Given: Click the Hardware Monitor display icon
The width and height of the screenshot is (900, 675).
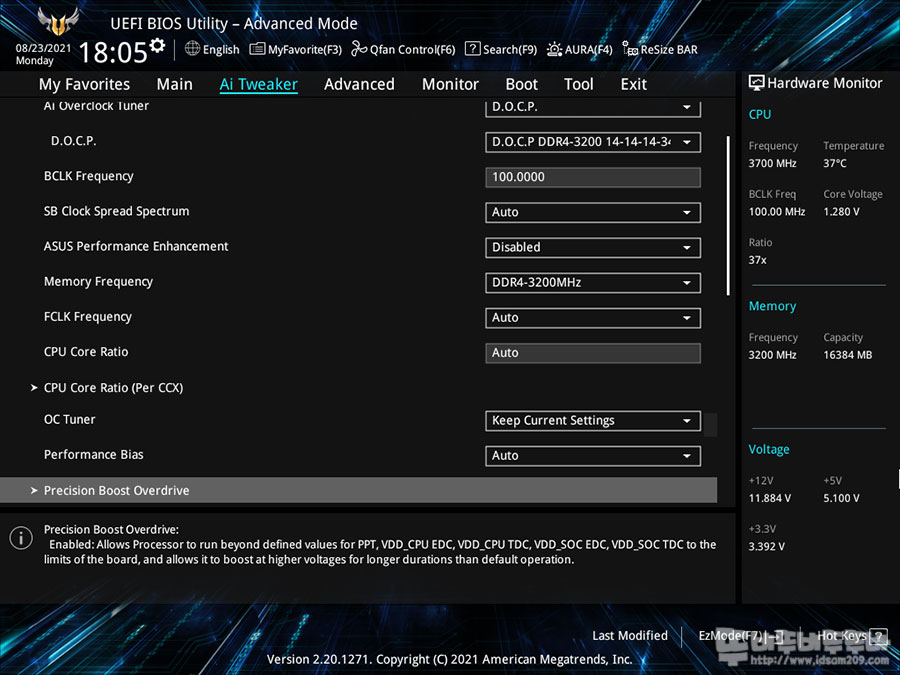Looking at the screenshot, I should click(757, 83).
